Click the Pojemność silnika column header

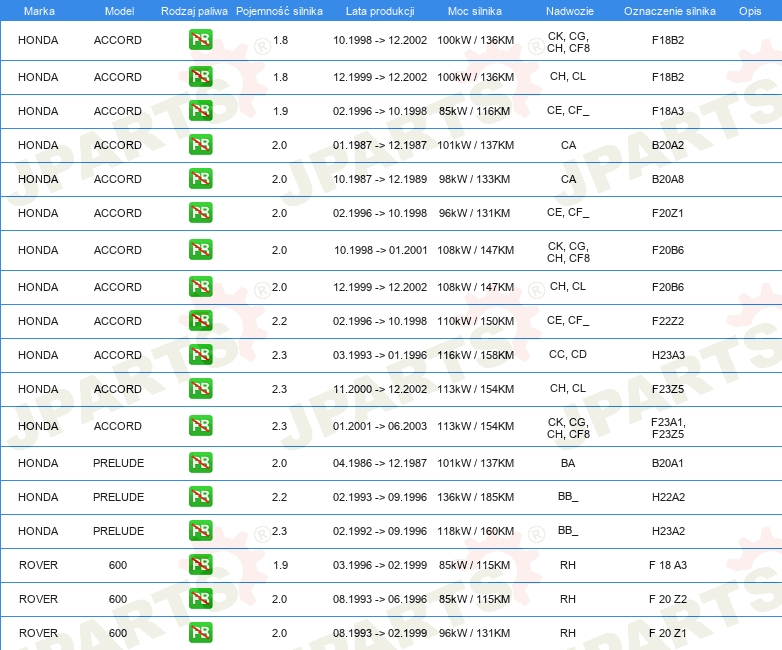pos(279,11)
